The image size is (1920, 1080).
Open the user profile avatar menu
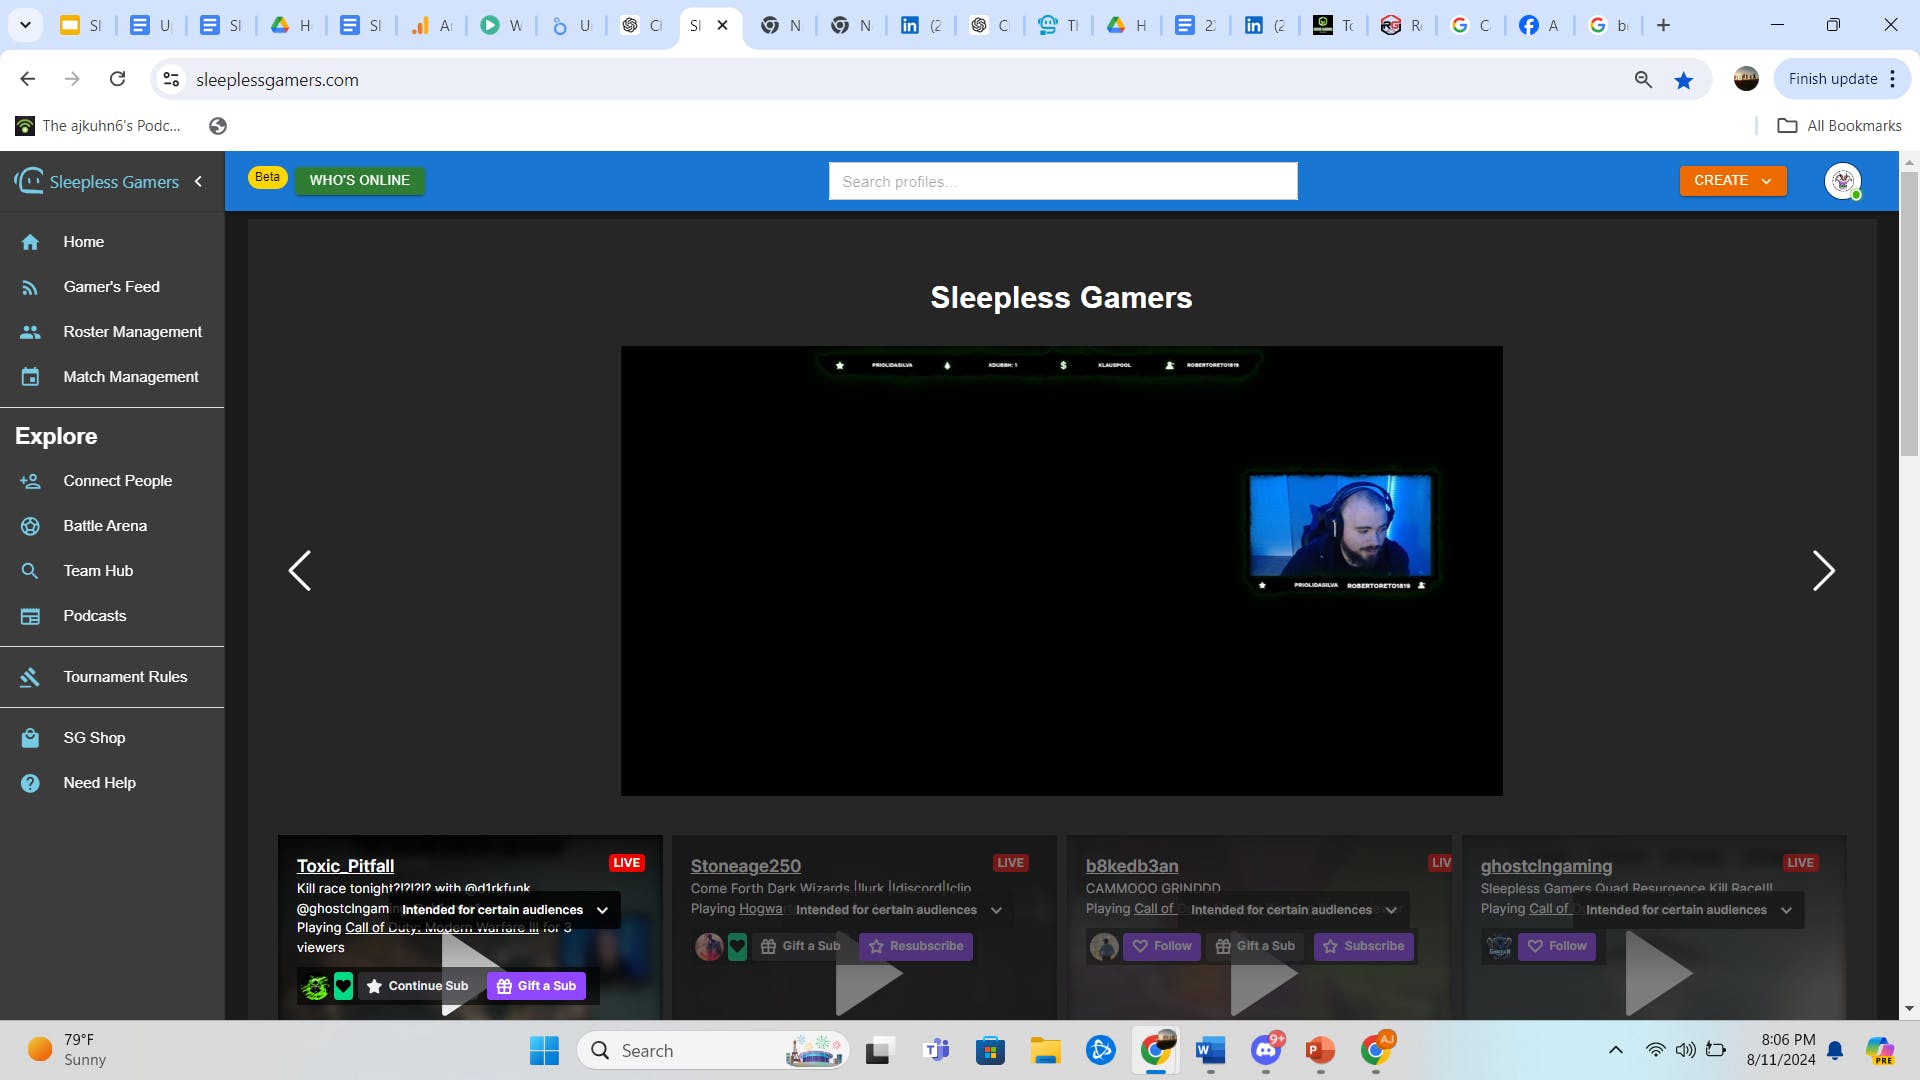coord(1842,181)
